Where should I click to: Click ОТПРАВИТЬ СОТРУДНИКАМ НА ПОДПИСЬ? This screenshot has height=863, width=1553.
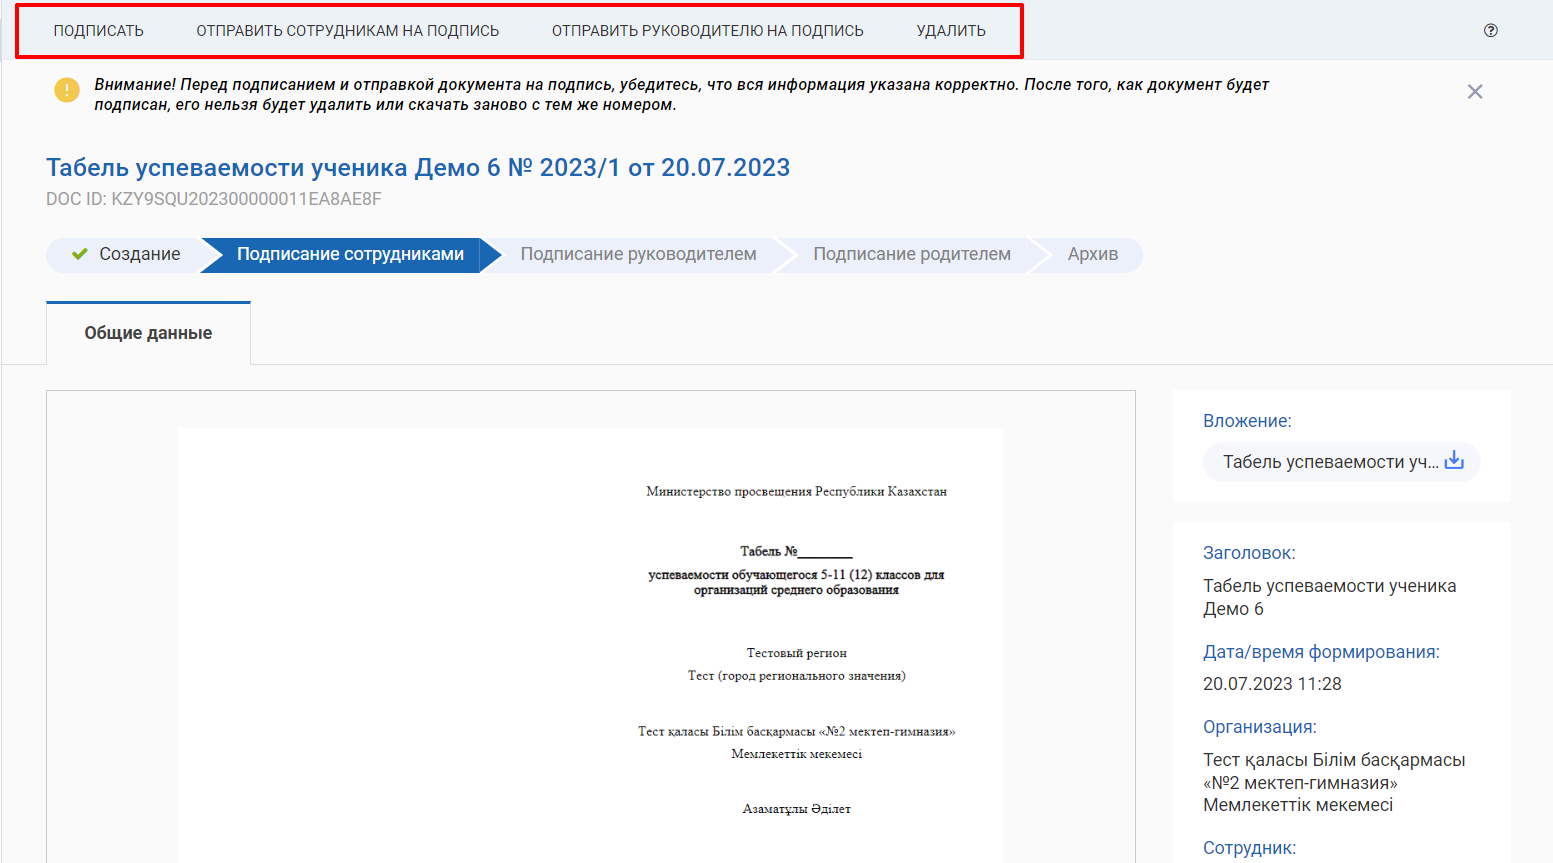point(347,31)
